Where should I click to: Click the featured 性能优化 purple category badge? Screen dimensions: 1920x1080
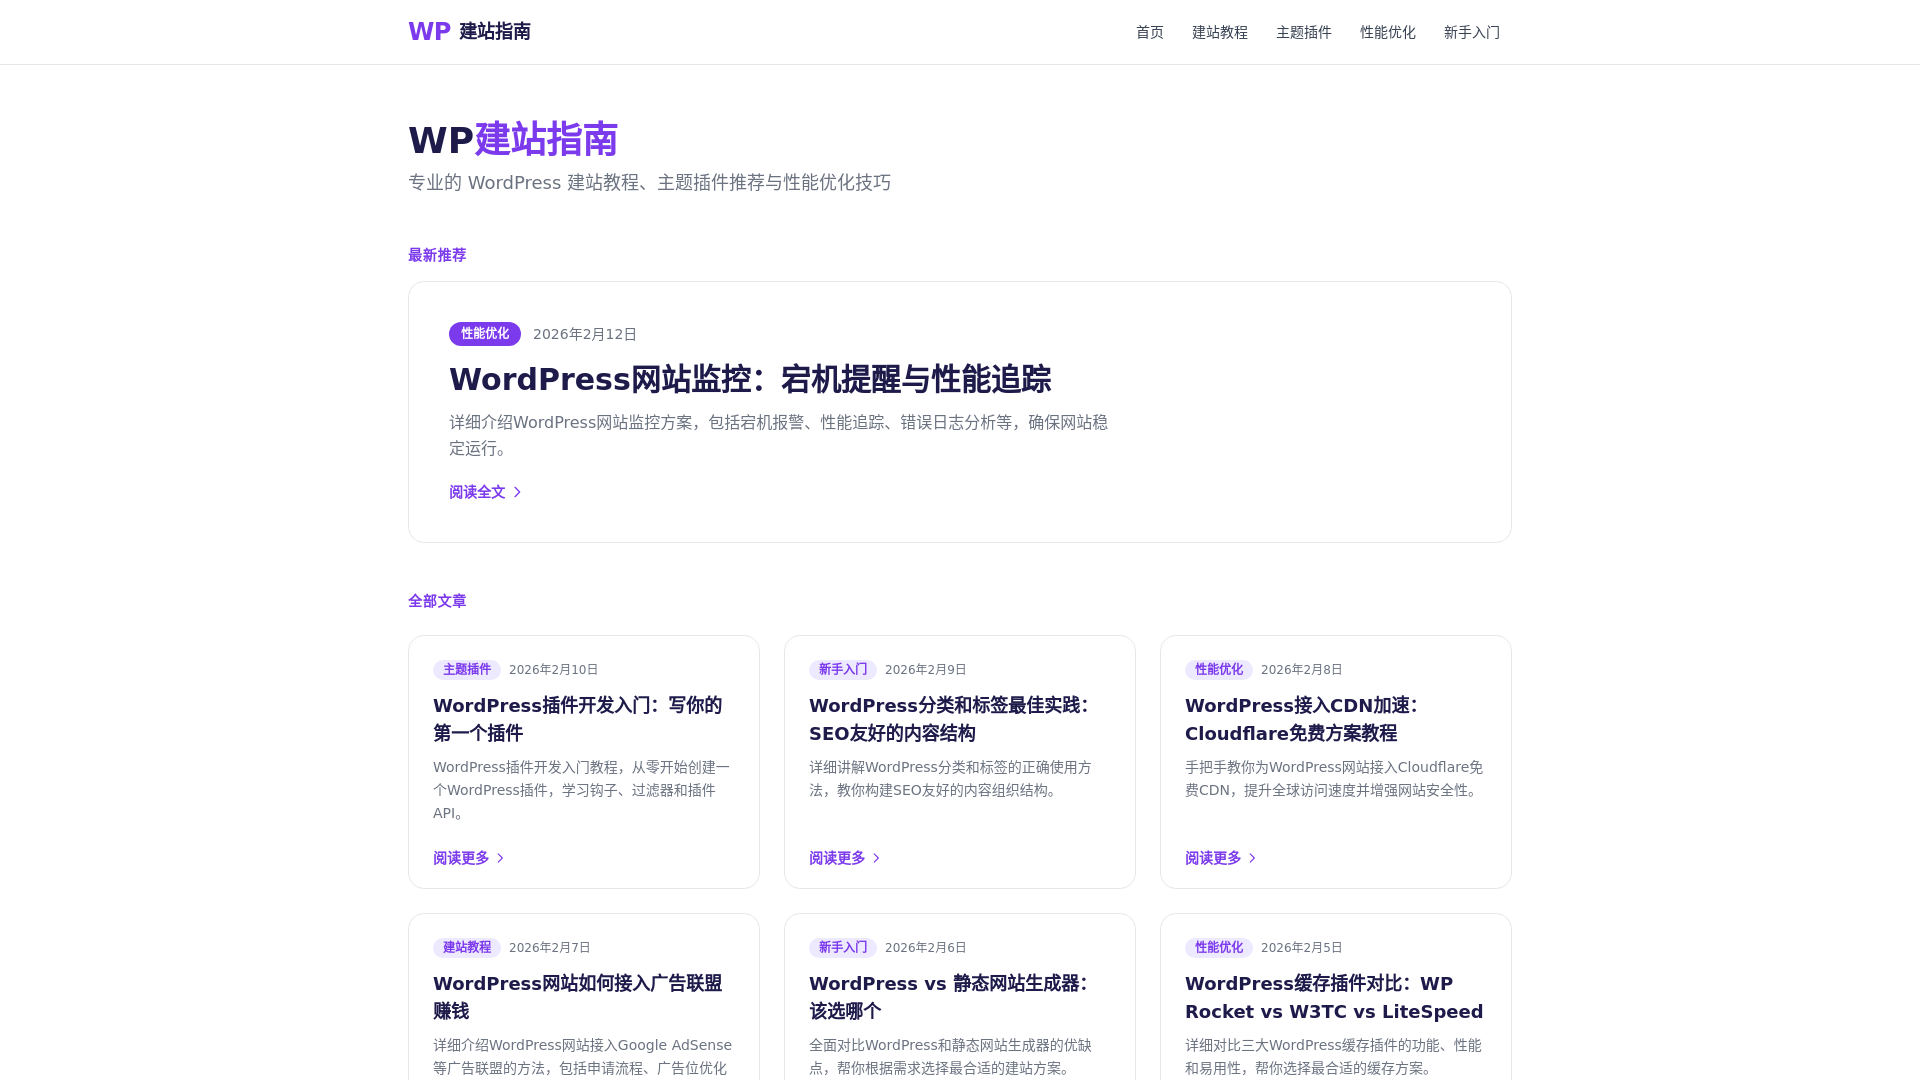pos(485,334)
